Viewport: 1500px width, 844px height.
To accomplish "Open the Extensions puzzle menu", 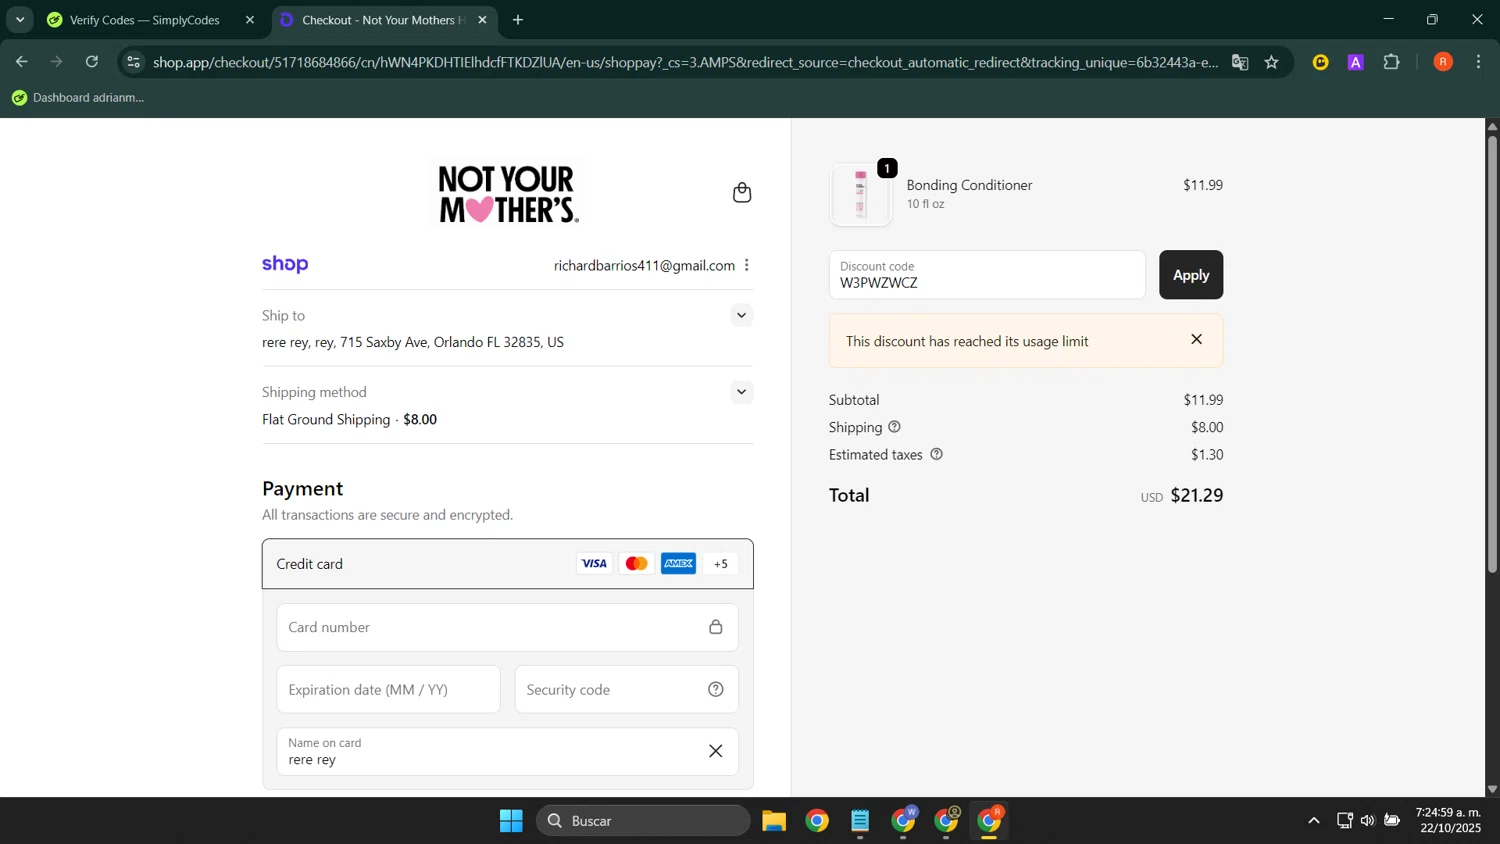I will click(1392, 62).
